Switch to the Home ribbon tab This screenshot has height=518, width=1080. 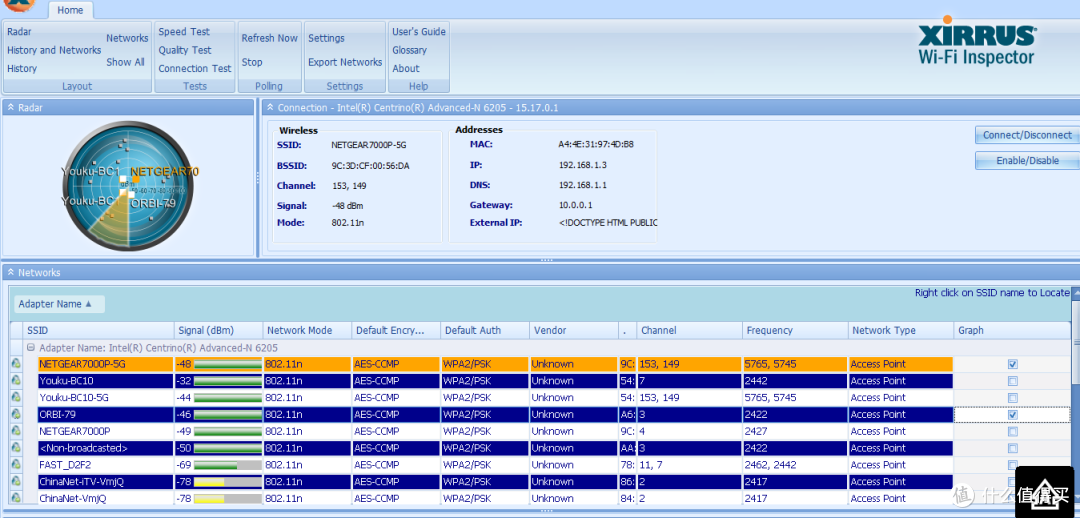70,10
